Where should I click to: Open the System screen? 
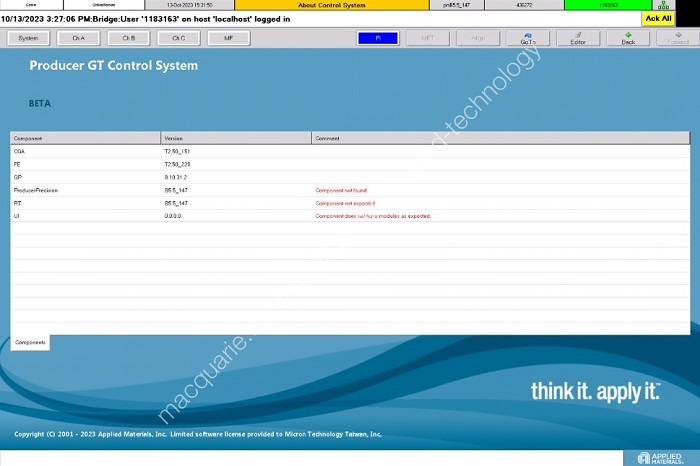28,38
